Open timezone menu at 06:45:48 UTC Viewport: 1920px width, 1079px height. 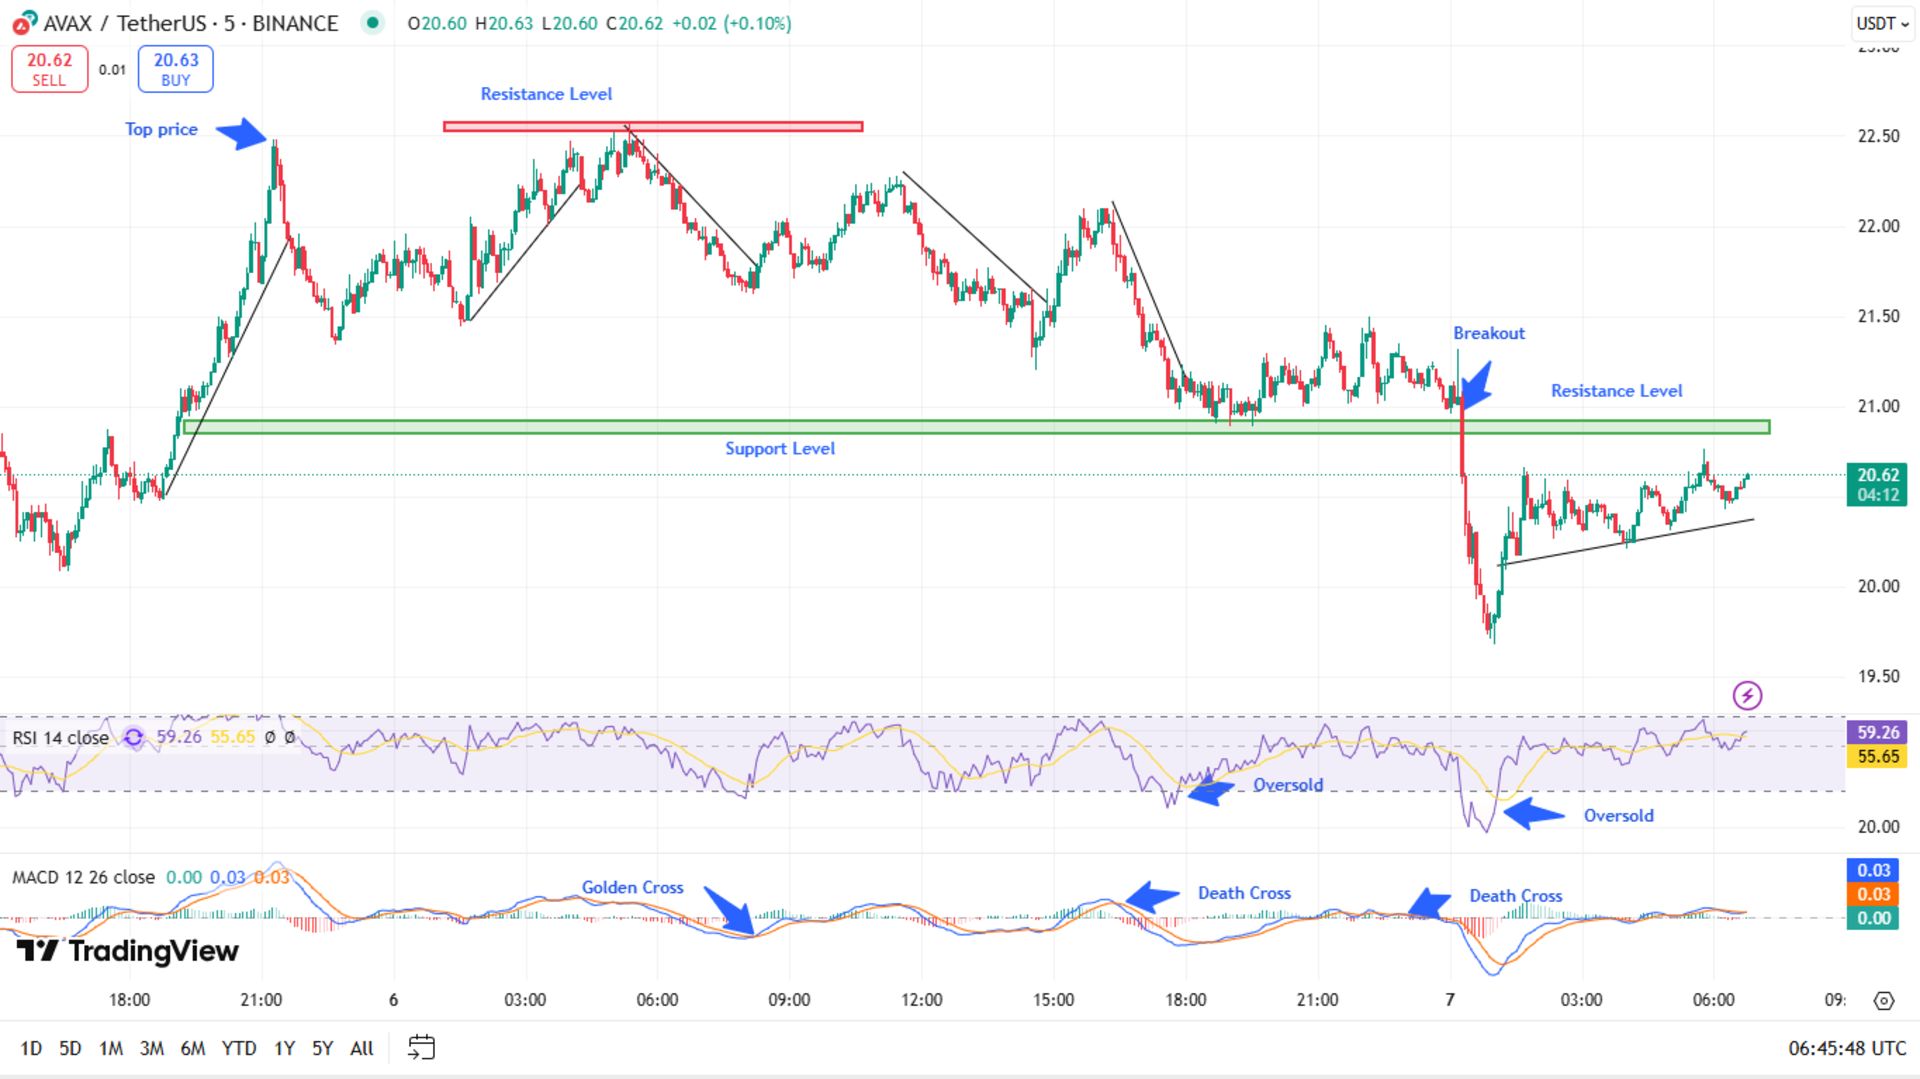point(1846,1048)
